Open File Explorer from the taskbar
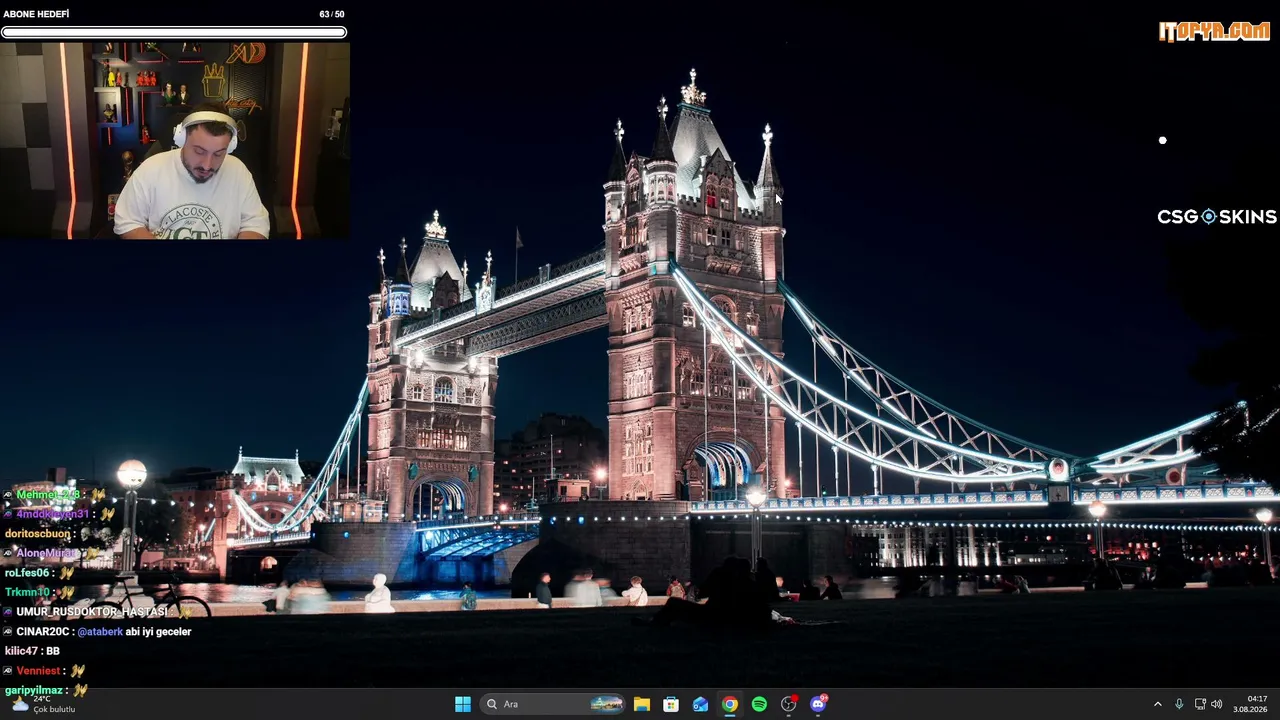The height and width of the screenshot is (720, 1280). [x=642, y=704]
